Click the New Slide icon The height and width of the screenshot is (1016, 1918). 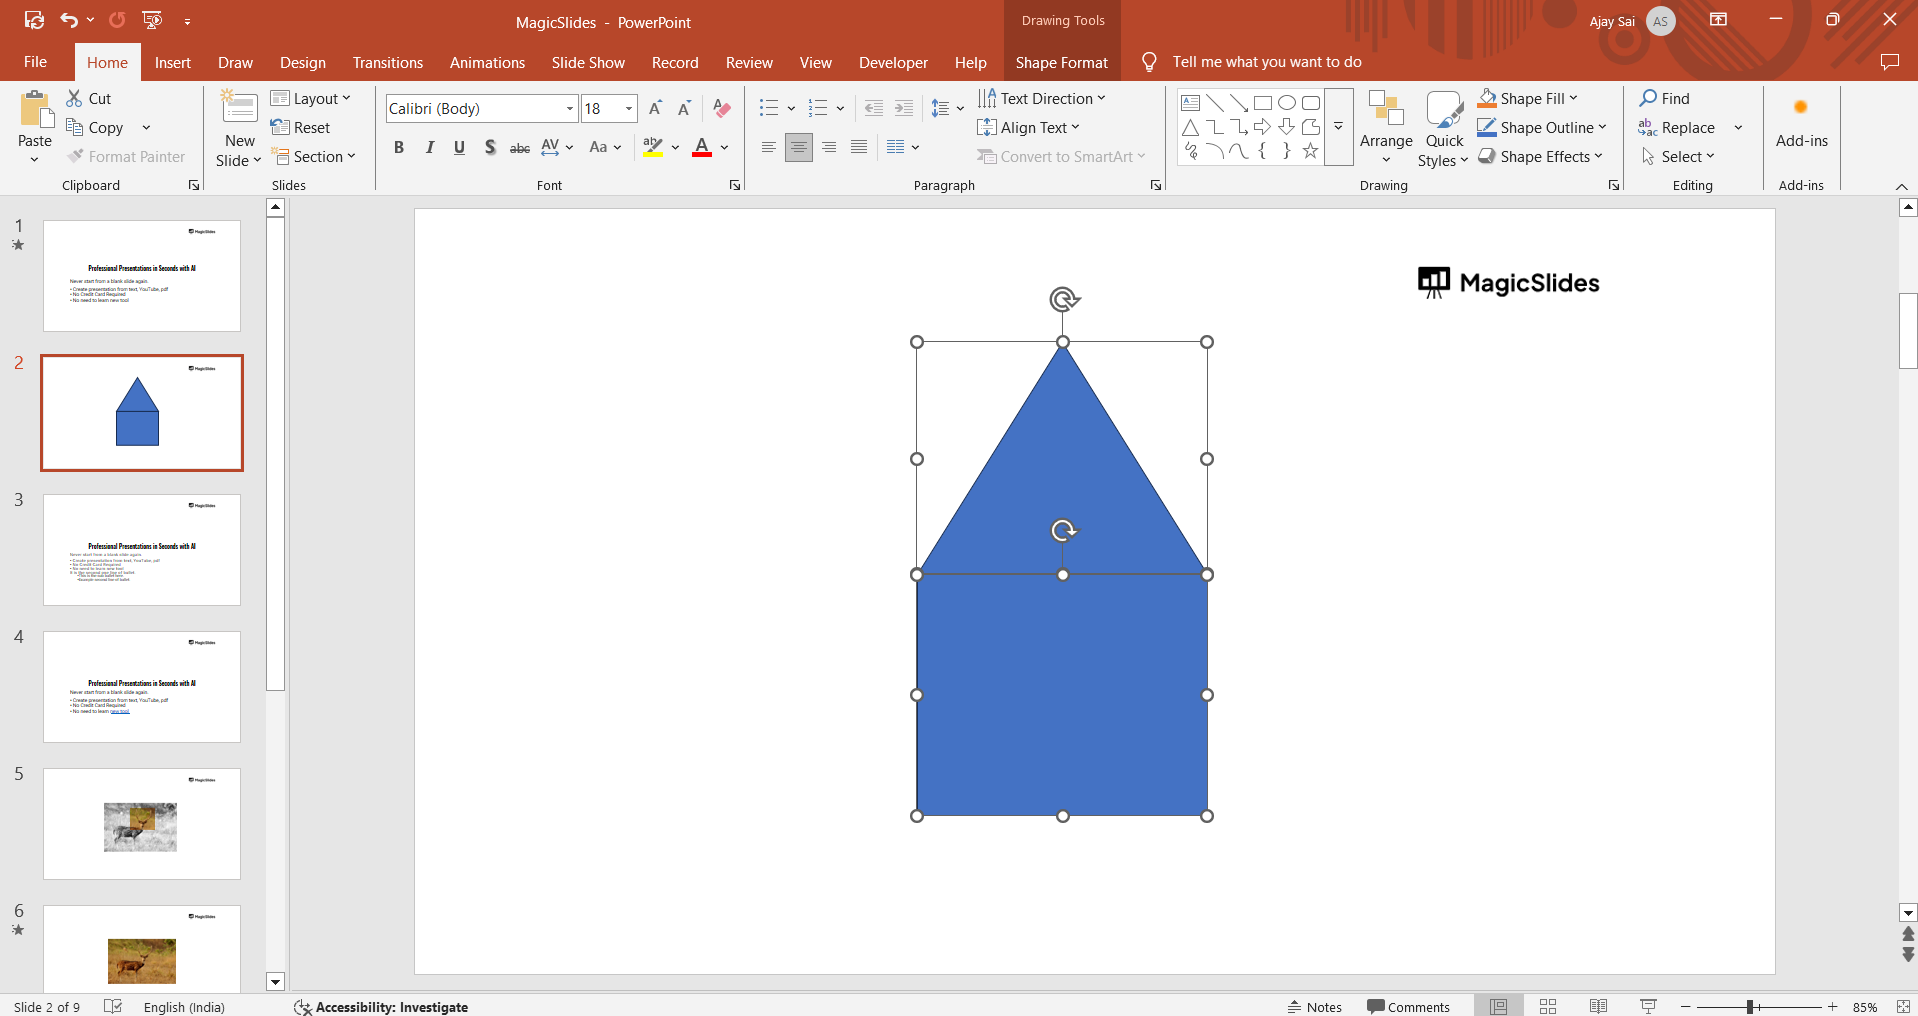[239, 108]
